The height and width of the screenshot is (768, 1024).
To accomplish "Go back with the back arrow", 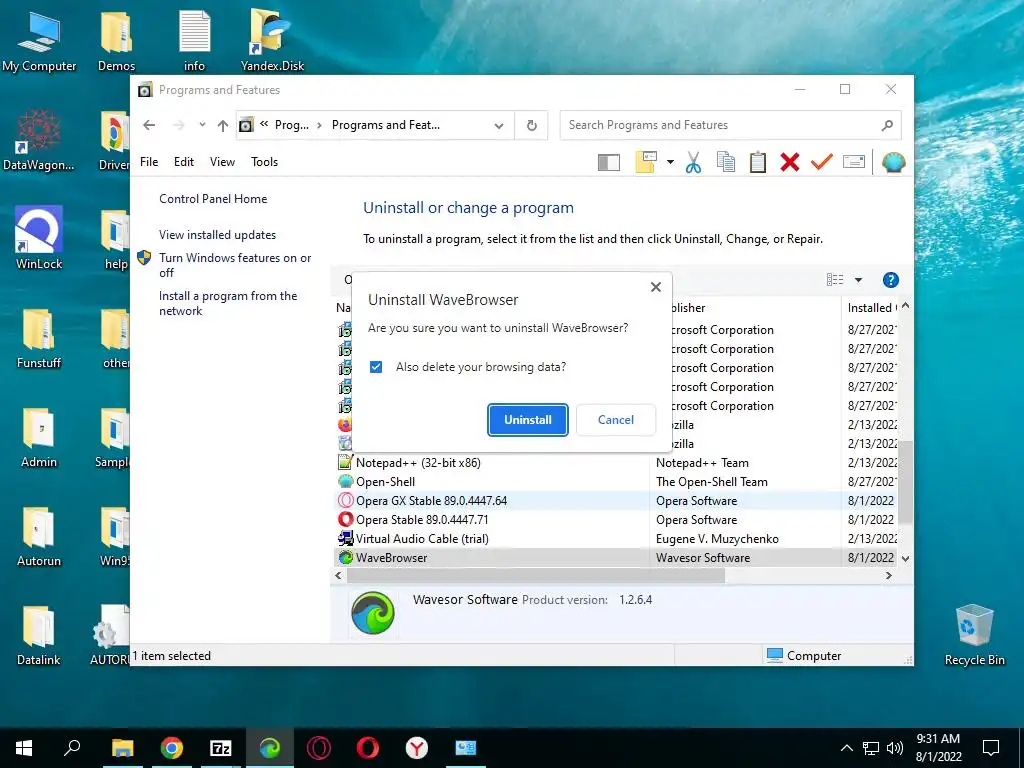I will coord(150,125).
